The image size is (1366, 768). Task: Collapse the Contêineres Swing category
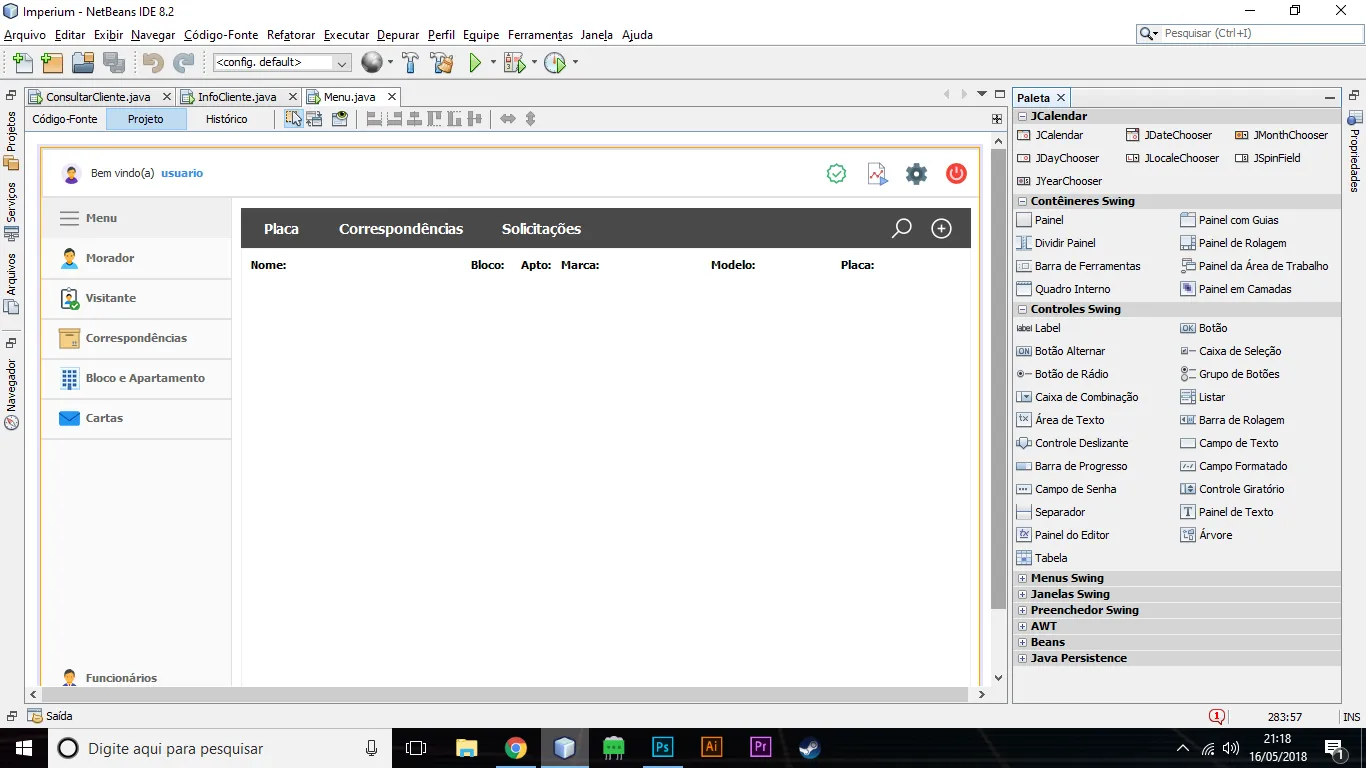(x=1022, y=201)
